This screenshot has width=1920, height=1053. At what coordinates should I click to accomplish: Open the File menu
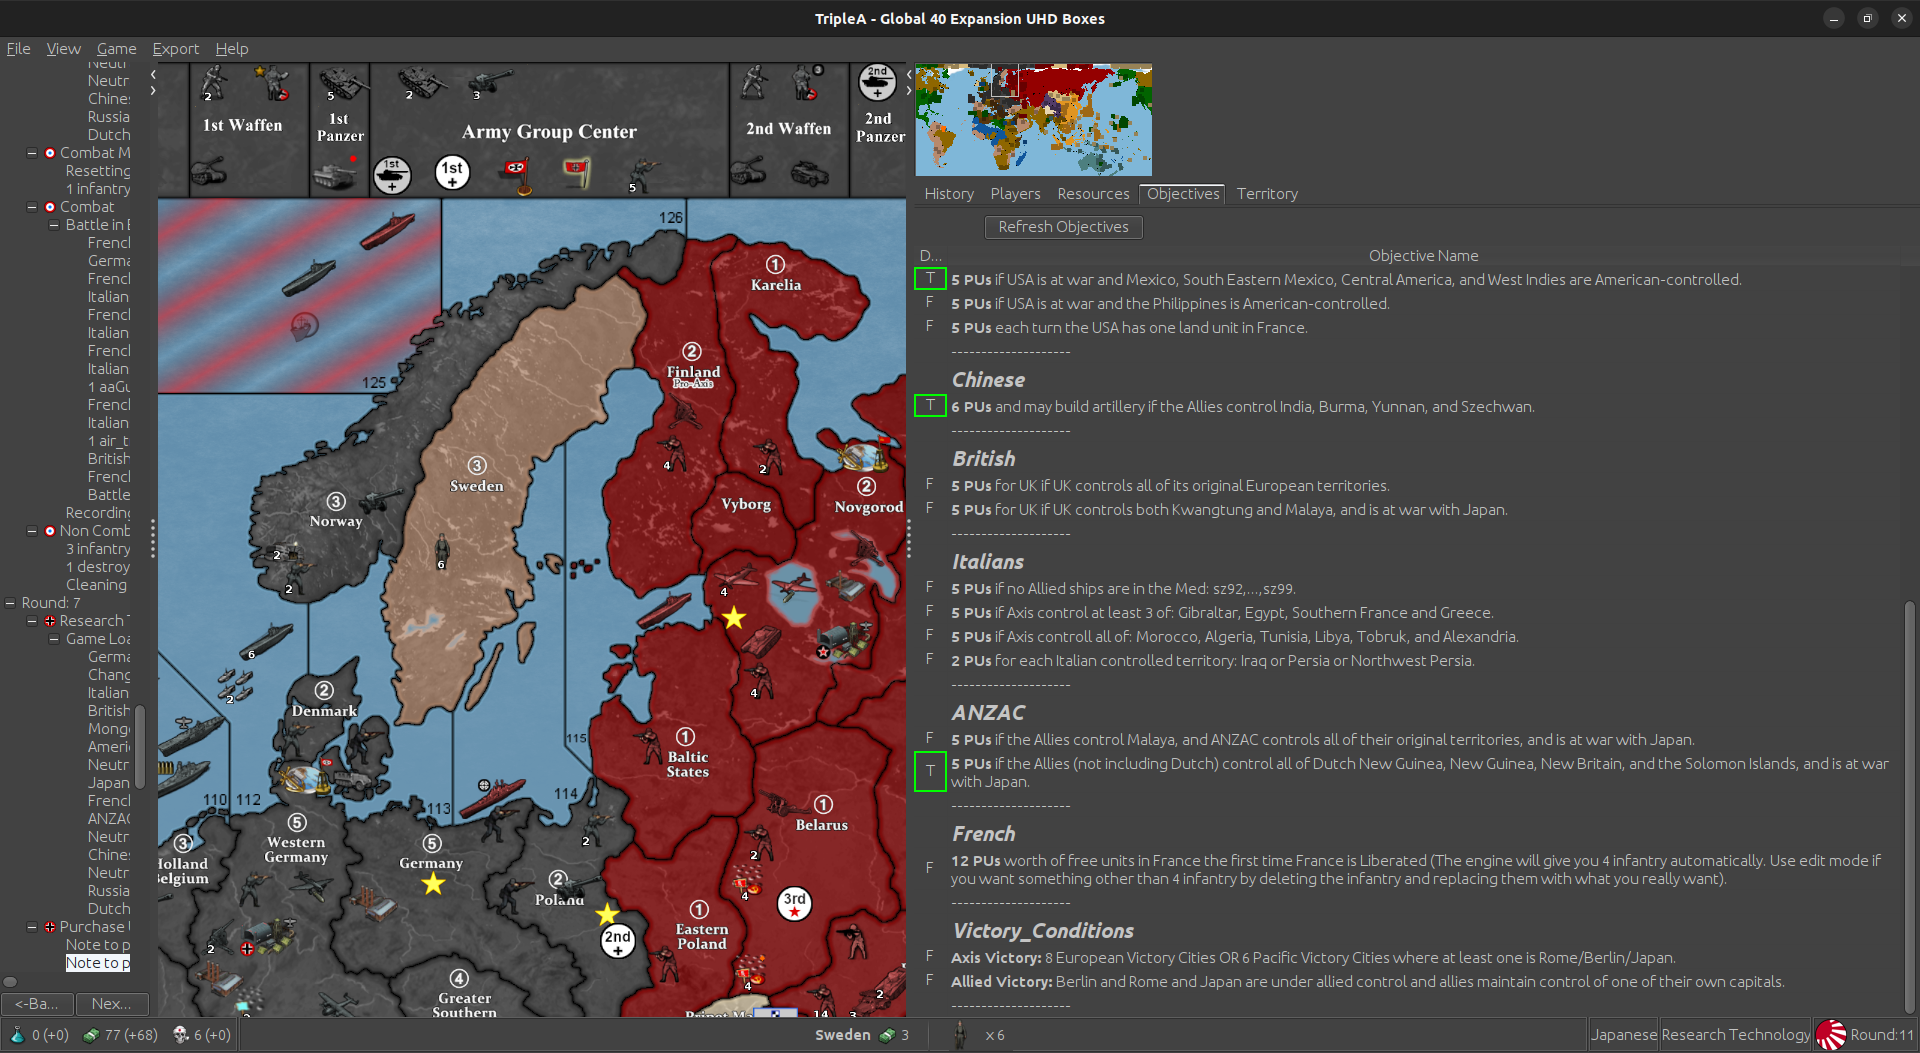(x=18, y=49)
